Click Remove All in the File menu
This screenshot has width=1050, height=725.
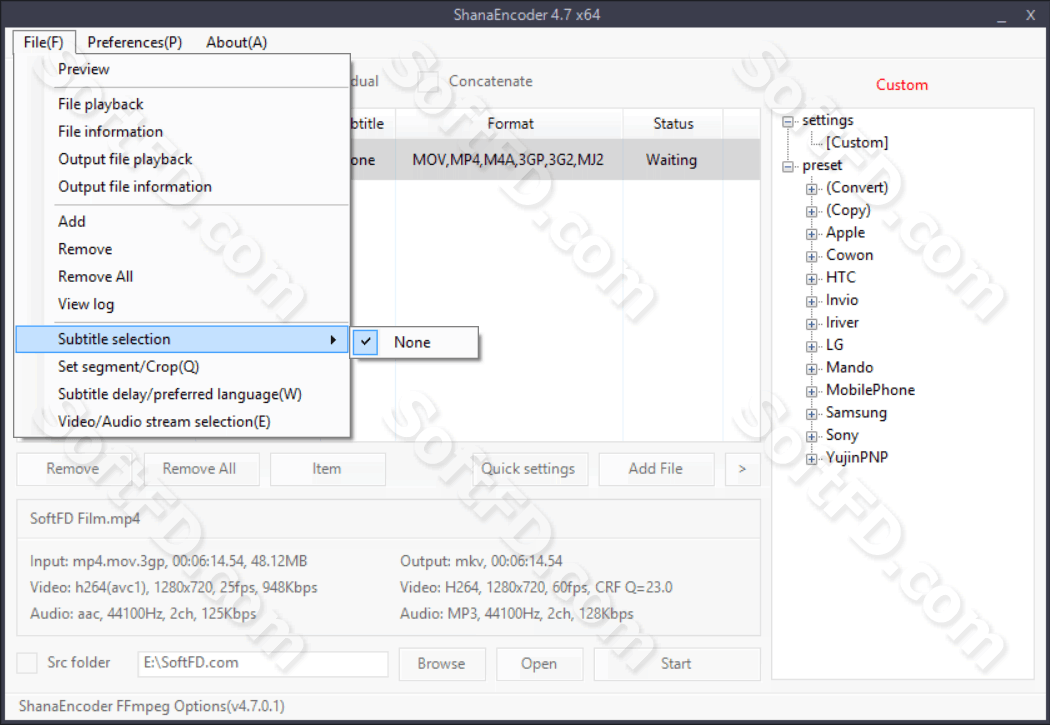tap(182, 276)
